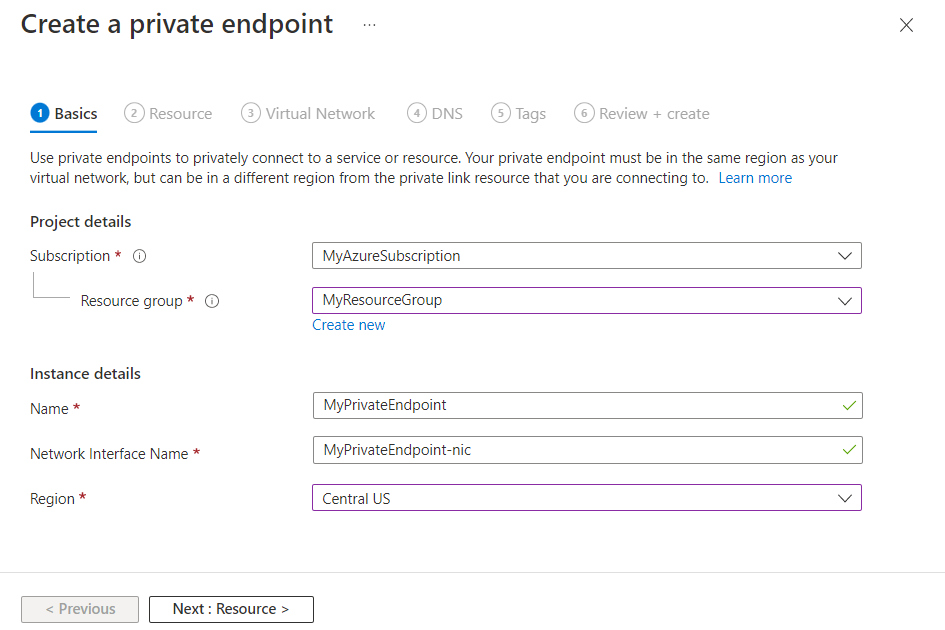Viewport: 945px width, 630px height.
Task: Click the Resource group dropdown chevron
Action: point(846,300)
